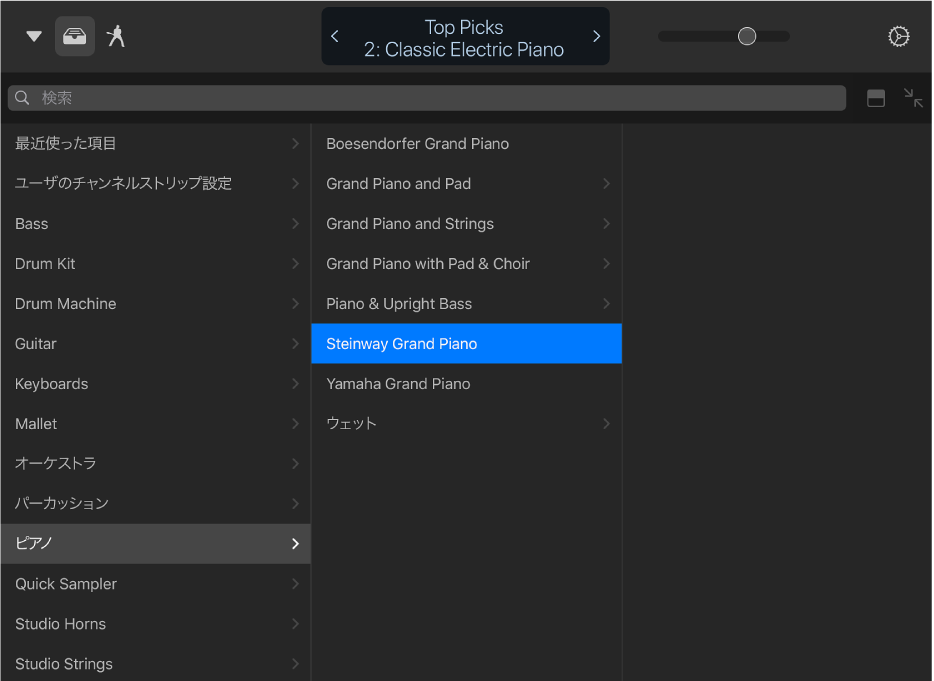Viewport: 934px width, 681px height.
Task: Choose Boesendorfer Grand Piano patch
Action: tap(467, 144)
